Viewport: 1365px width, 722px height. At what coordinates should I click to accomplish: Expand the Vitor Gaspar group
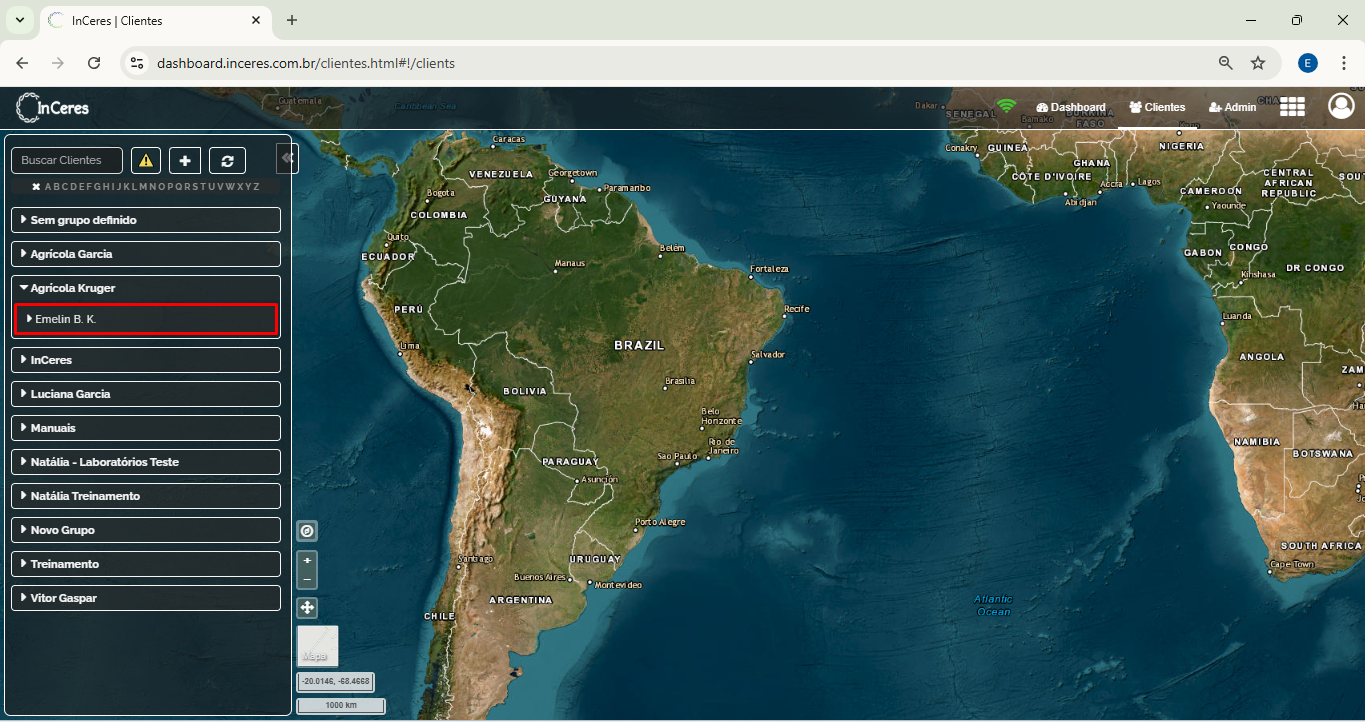[146, 598]
